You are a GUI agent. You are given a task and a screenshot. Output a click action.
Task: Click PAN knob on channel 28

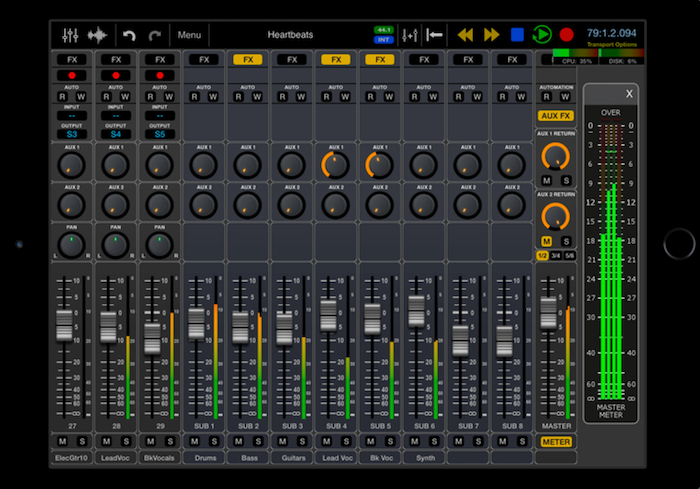[x=116, y=245]
